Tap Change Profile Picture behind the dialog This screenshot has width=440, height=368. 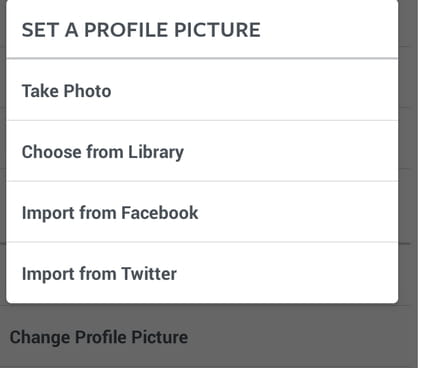click(99, 337)
